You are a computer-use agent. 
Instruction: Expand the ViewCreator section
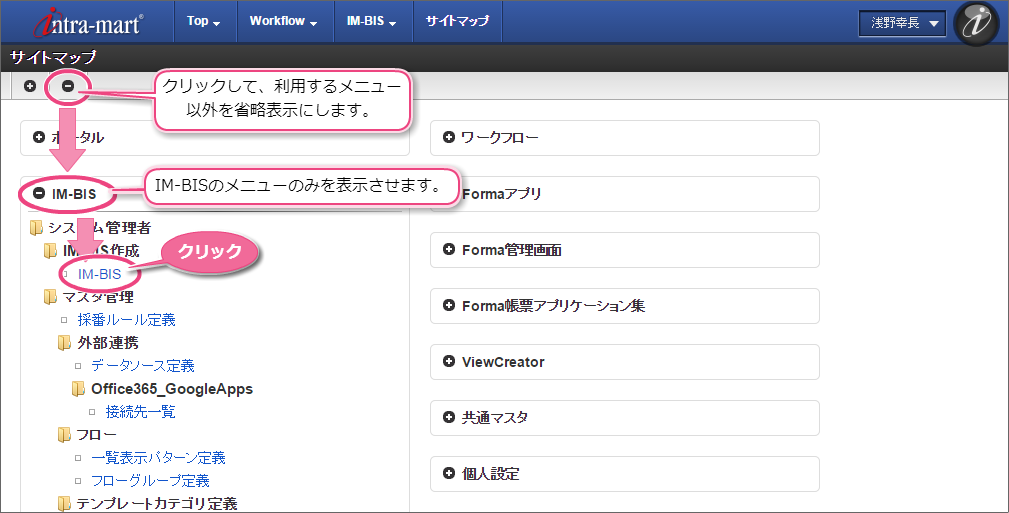pos(449,361)
